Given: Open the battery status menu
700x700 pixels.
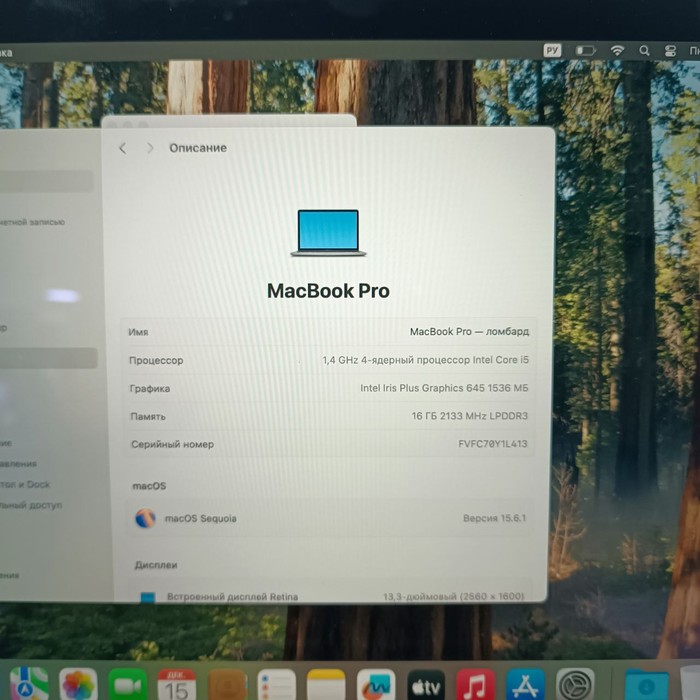Looking at the screenshot, I should tap(585, 50).
